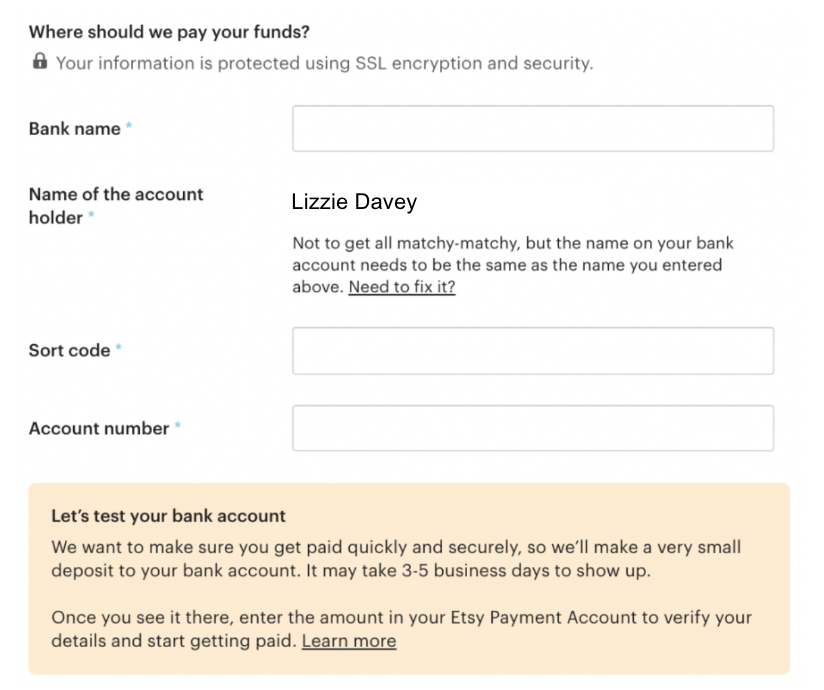Follow the 'Learn more' link
The image size is (824, 690).
348,641
